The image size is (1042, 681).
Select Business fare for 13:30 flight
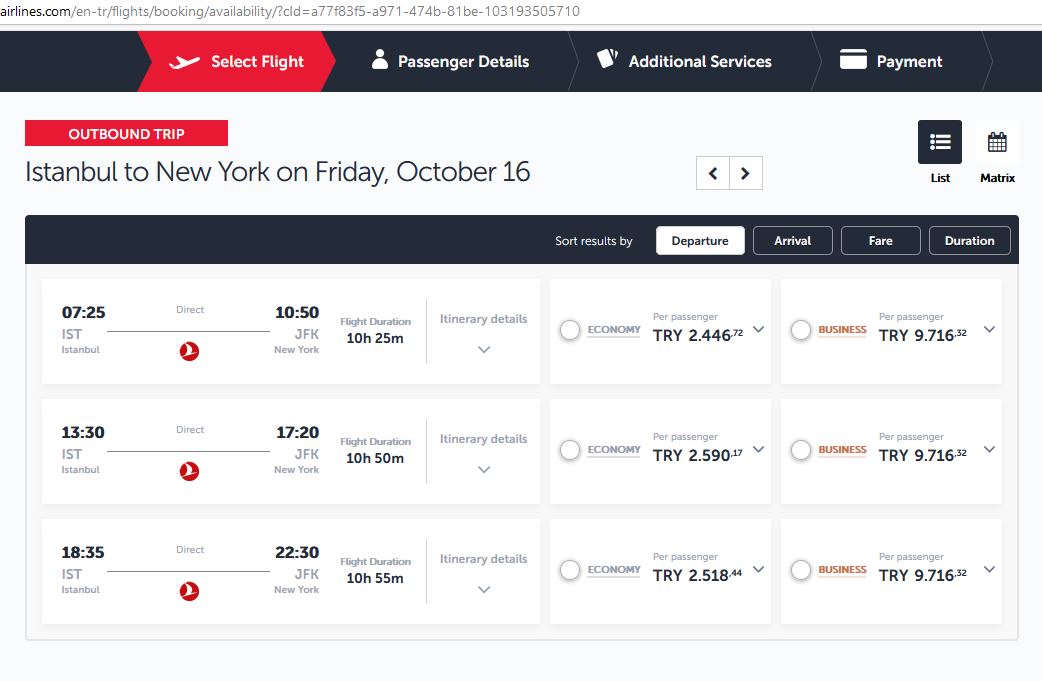coord(801,450)
